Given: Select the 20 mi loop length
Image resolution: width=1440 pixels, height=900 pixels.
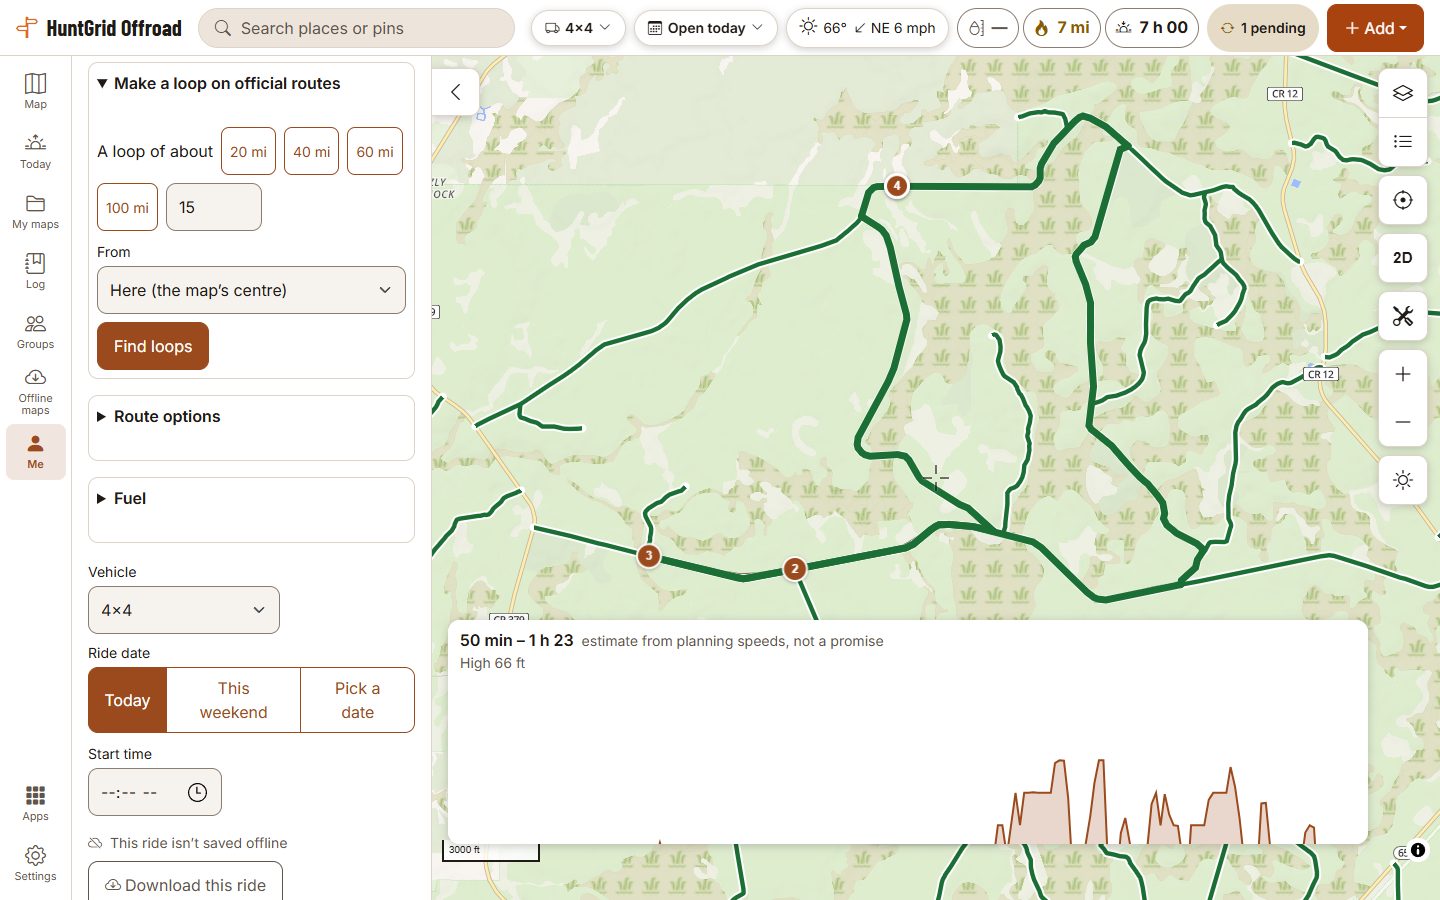Looking at the screenshot, I should pos(248,151).
